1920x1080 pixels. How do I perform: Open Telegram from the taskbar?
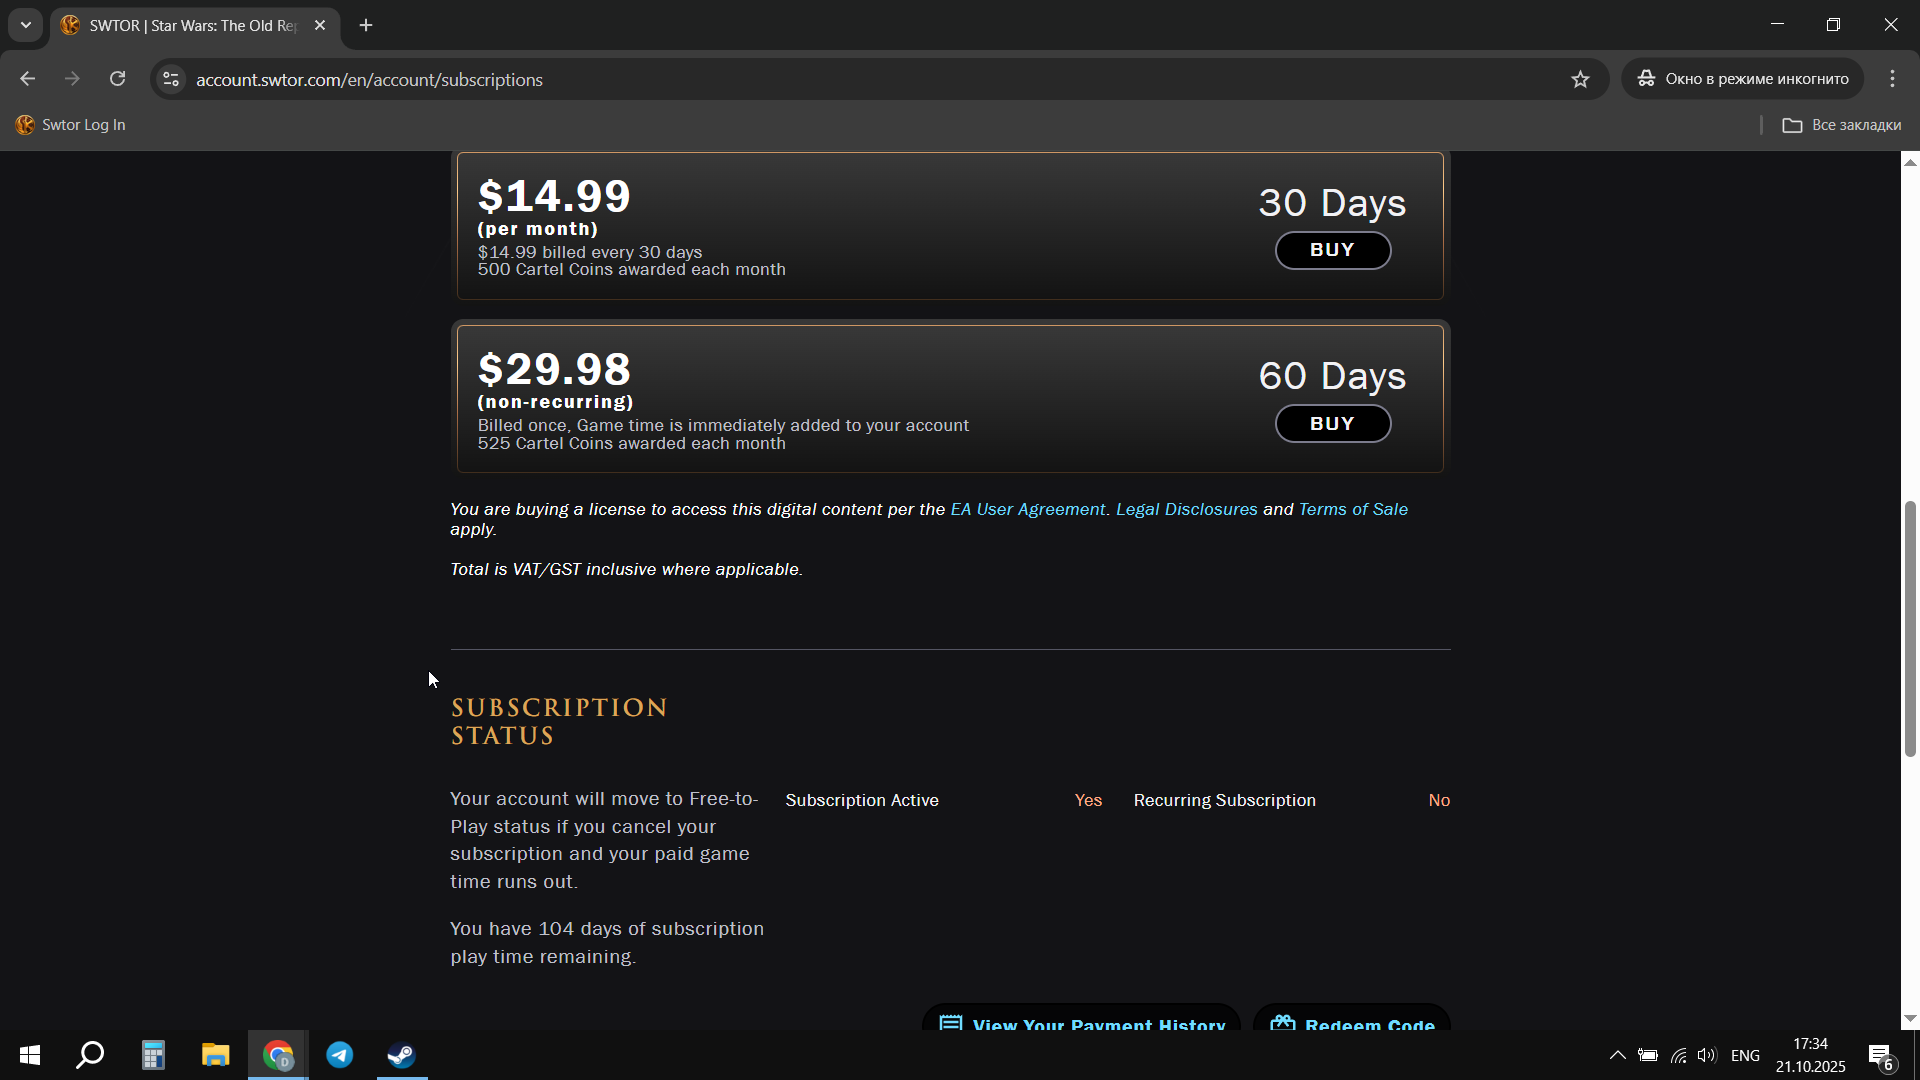click(x=340, y=1055)
